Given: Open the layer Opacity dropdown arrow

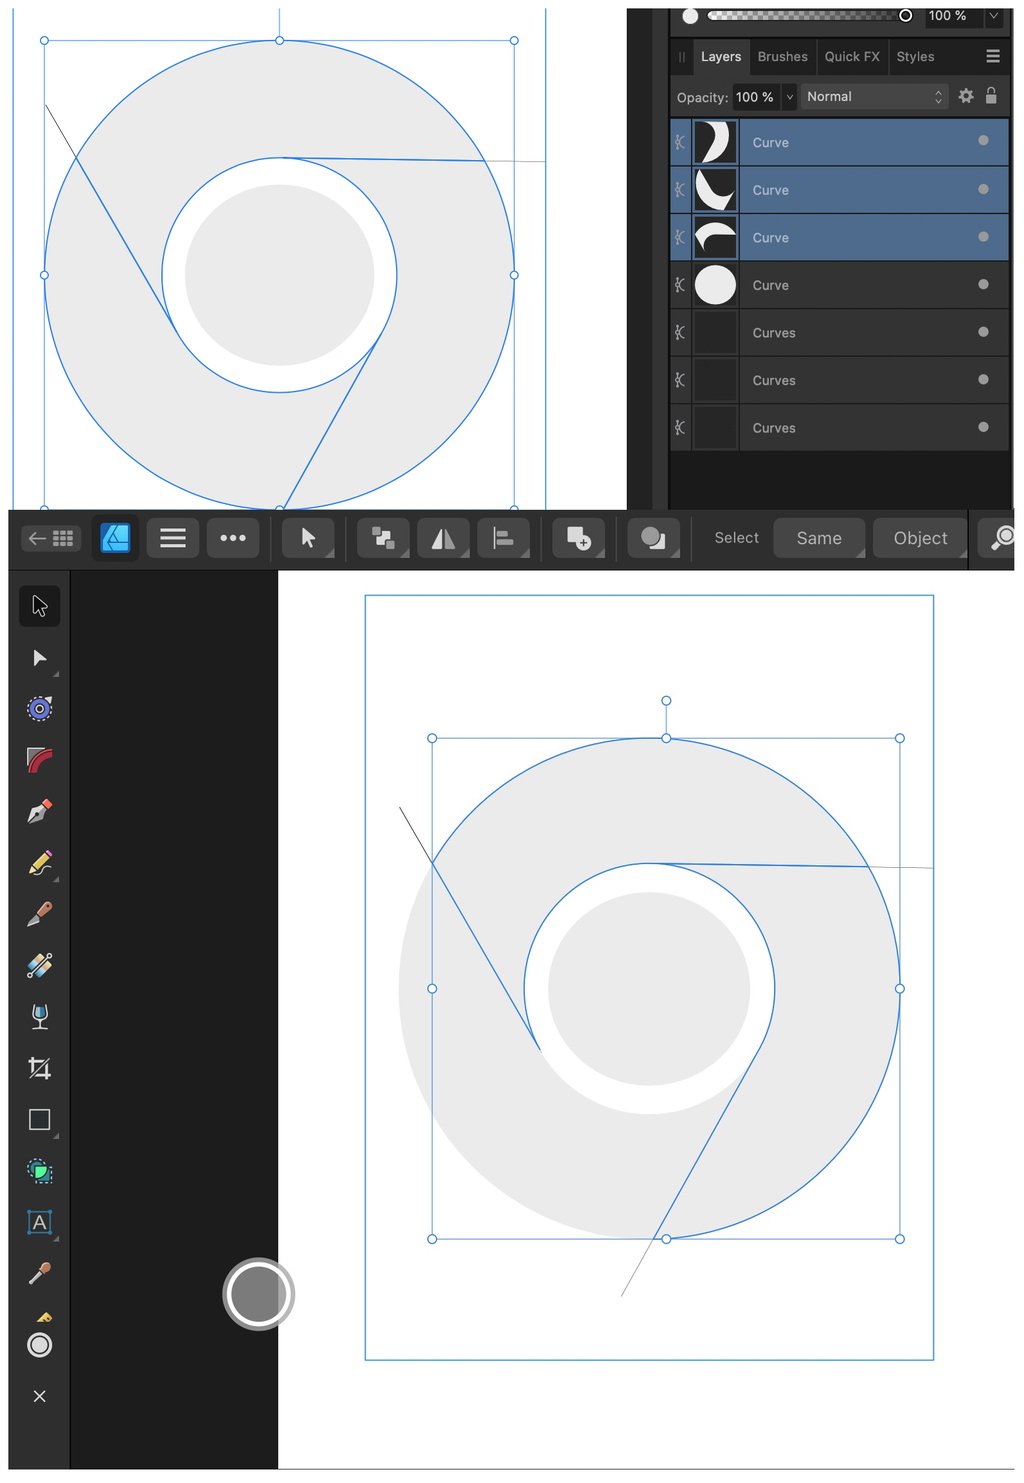Looking at the screenshot, I should (x=789, y=97).
